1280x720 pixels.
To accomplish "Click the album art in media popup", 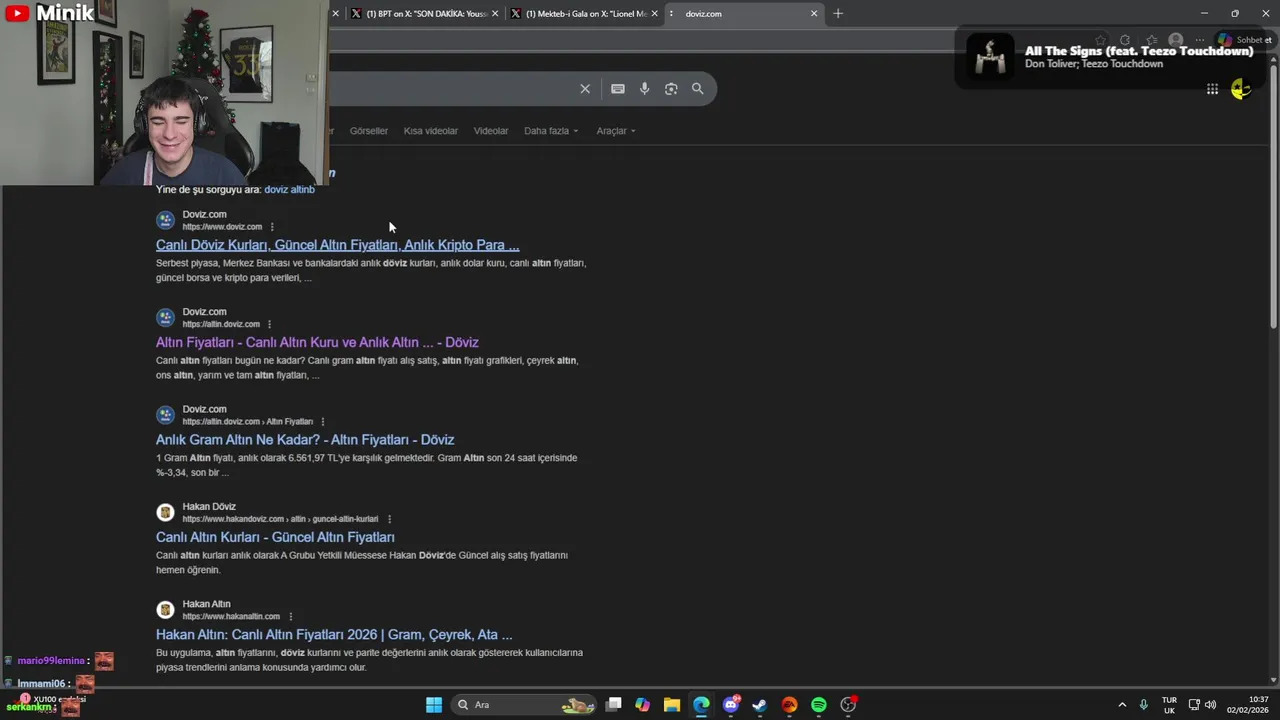I will pyautogui.click(x=991, y=58).
